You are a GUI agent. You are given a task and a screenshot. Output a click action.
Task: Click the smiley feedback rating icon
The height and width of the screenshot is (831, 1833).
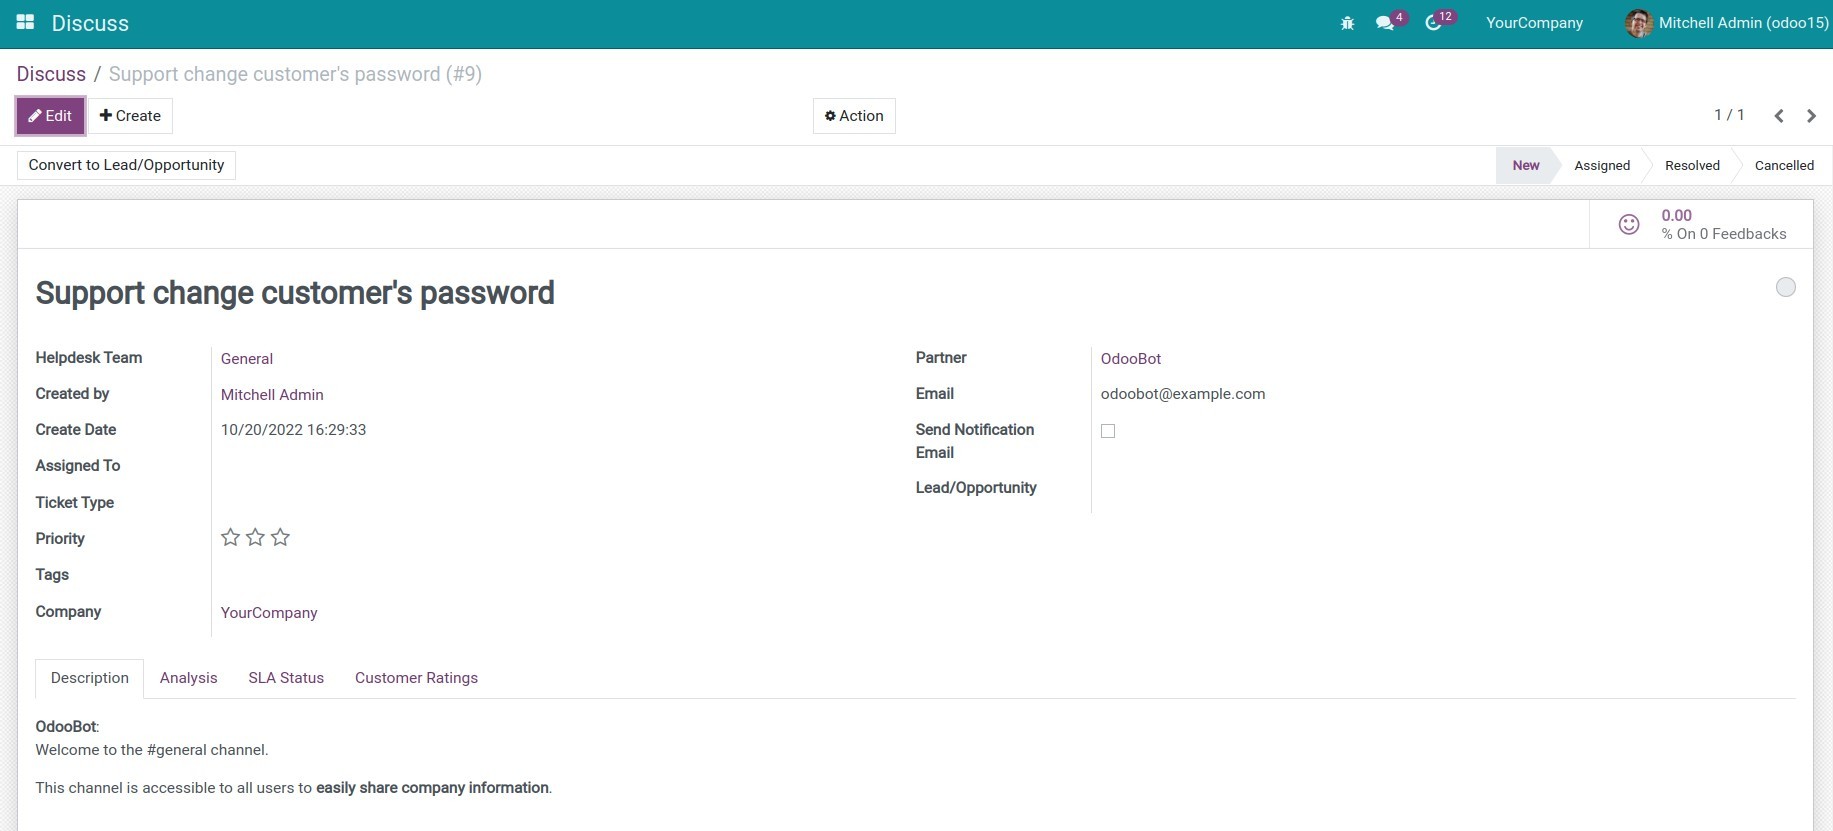(x=1629, y=225)
